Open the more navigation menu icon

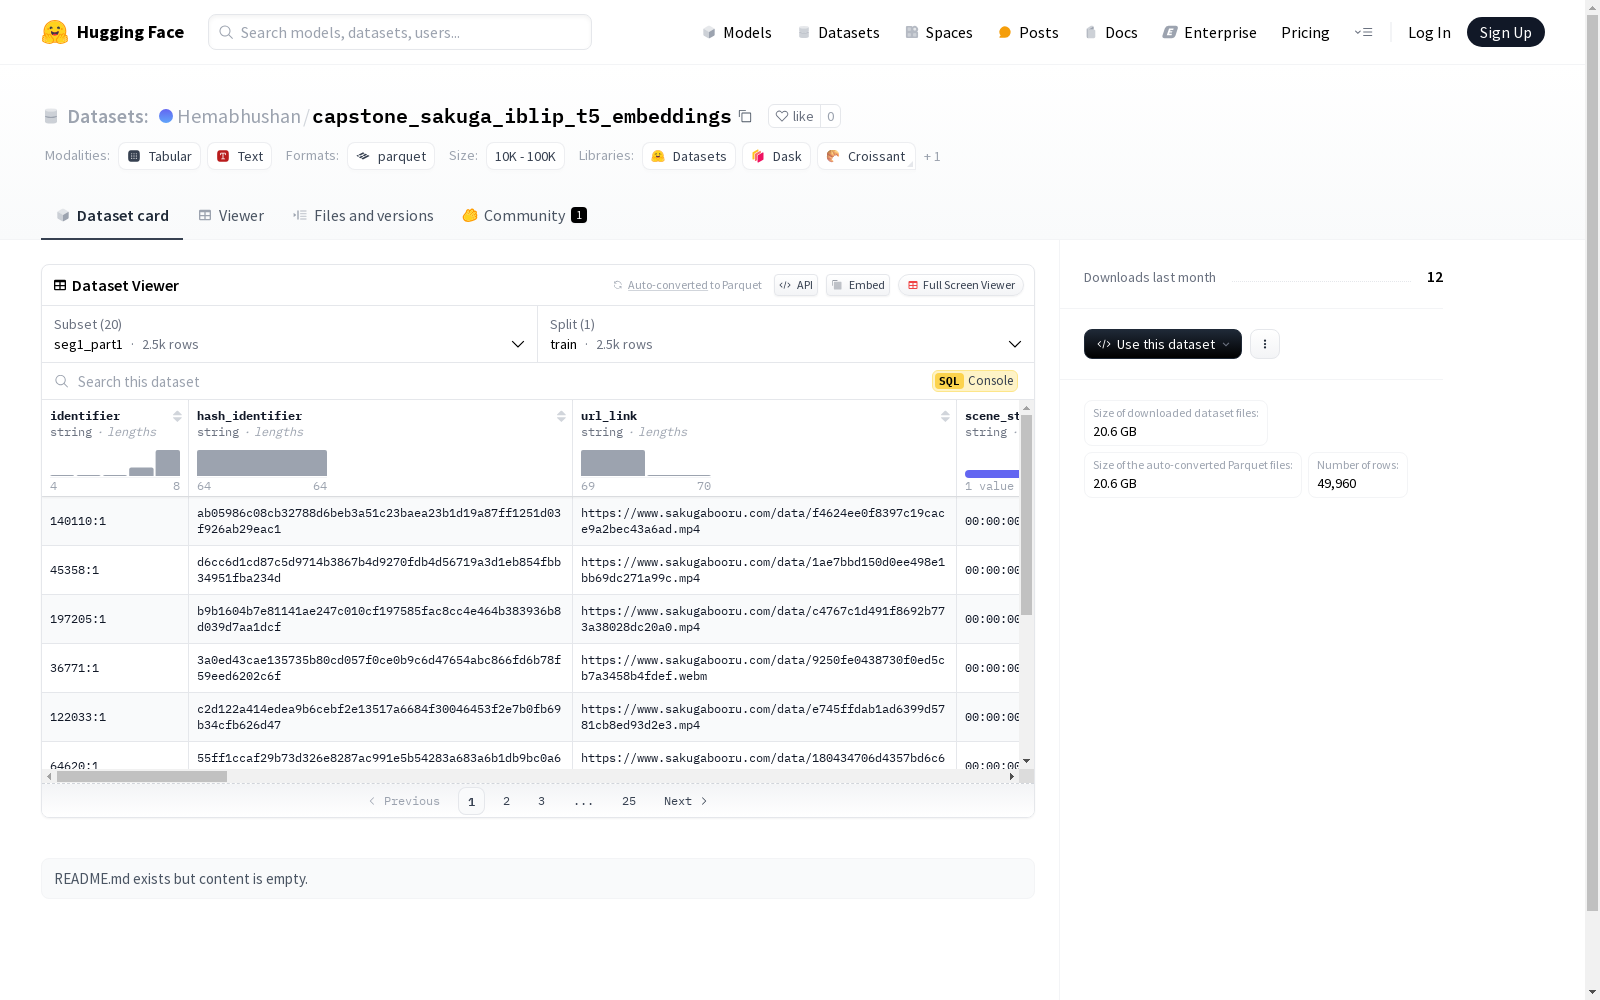(1363, 32)
